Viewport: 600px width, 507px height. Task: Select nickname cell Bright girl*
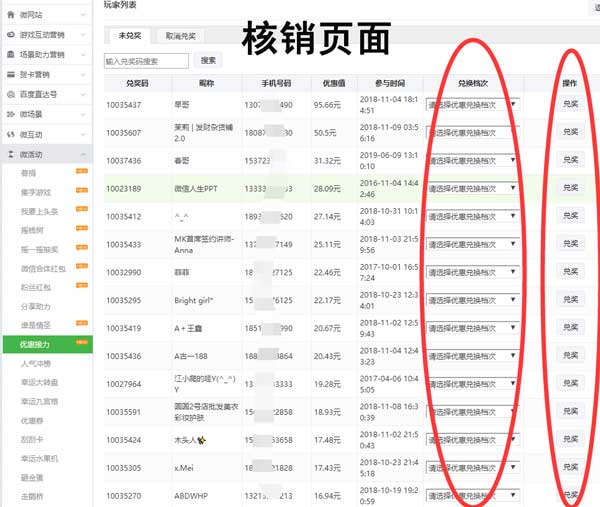(x=194, y=300)
